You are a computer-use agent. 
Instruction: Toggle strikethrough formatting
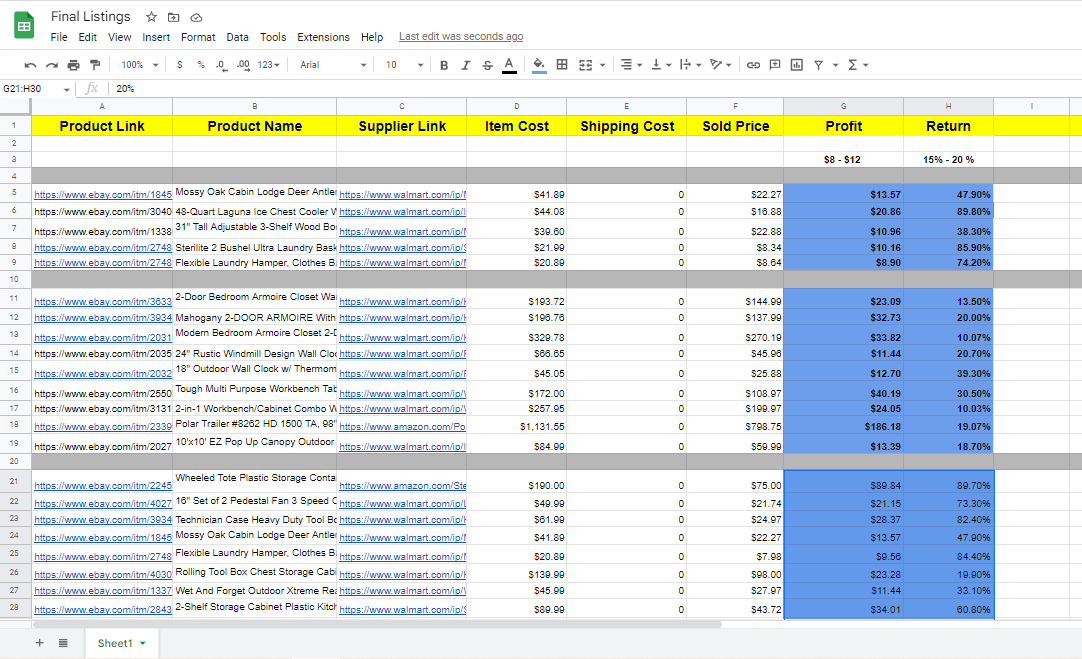click(487, 65)
